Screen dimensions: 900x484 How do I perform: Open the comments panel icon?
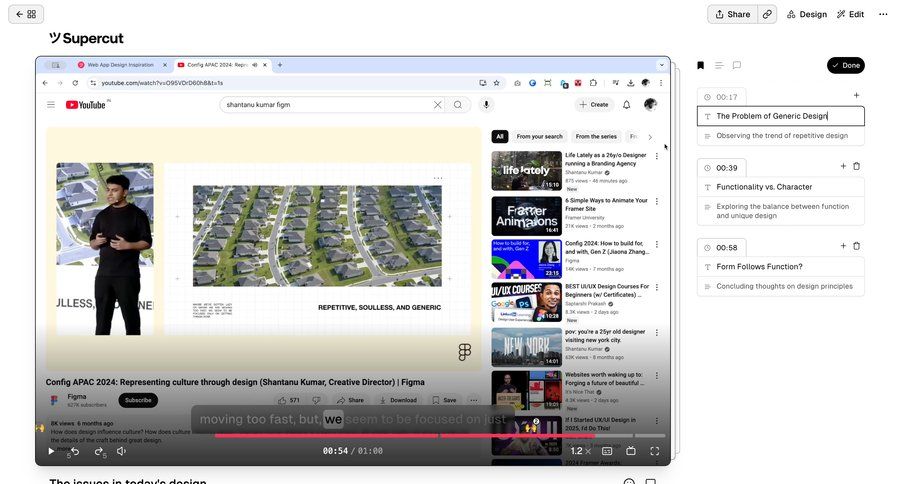point(736,65)
